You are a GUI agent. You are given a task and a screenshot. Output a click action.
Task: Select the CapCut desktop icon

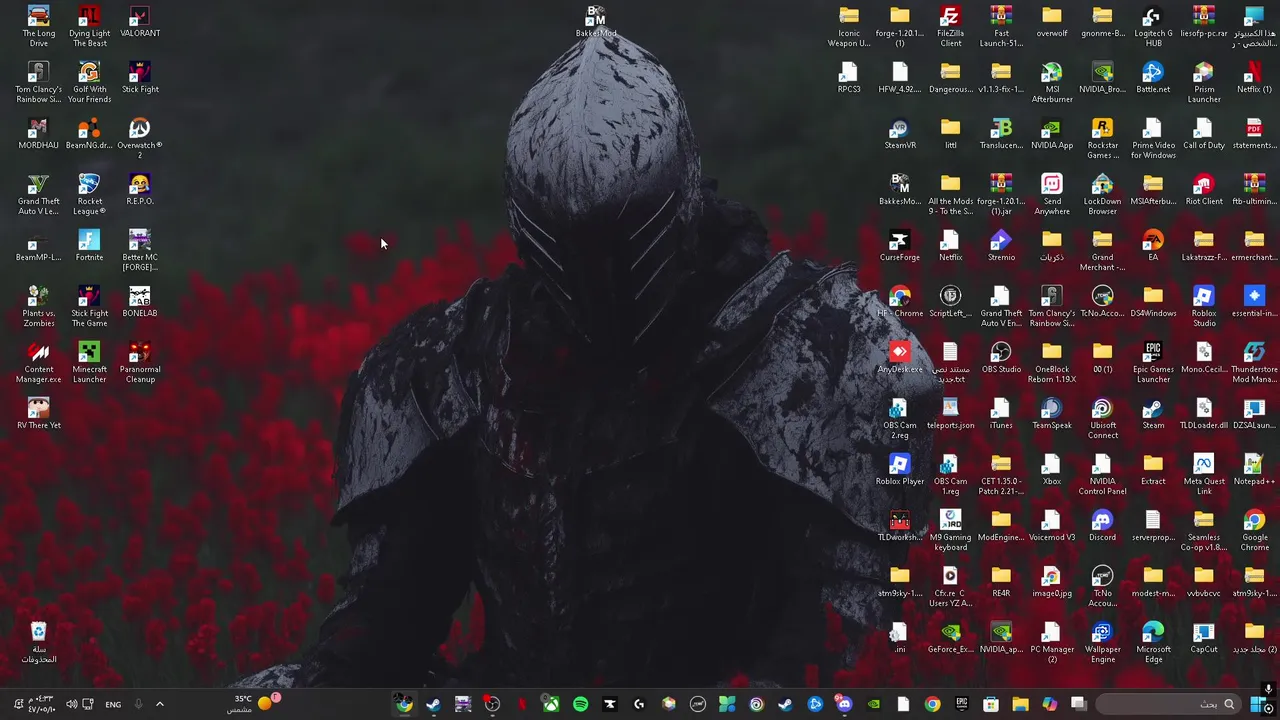pyautogui.click(x=1203, y=638)
